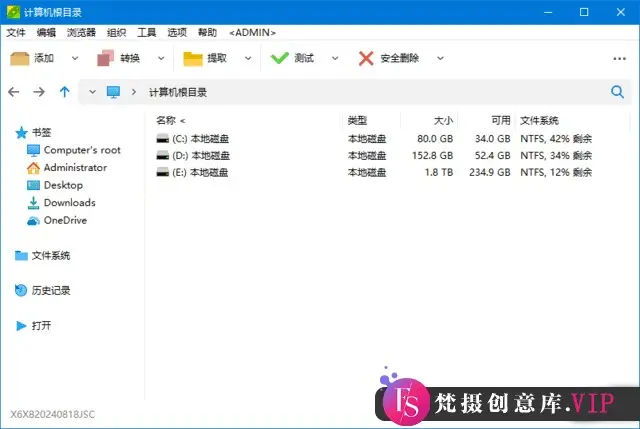Click the 转换 (Convert) toolbar icon
Viewport: 640px width, 429px height.
(105, 58)
